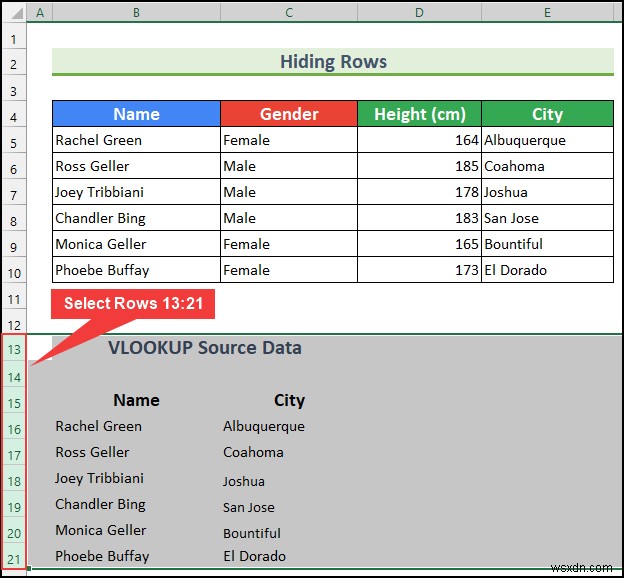Select the height value 183
This screenshot has height=578, width=624.
click(x=419, y=218)
